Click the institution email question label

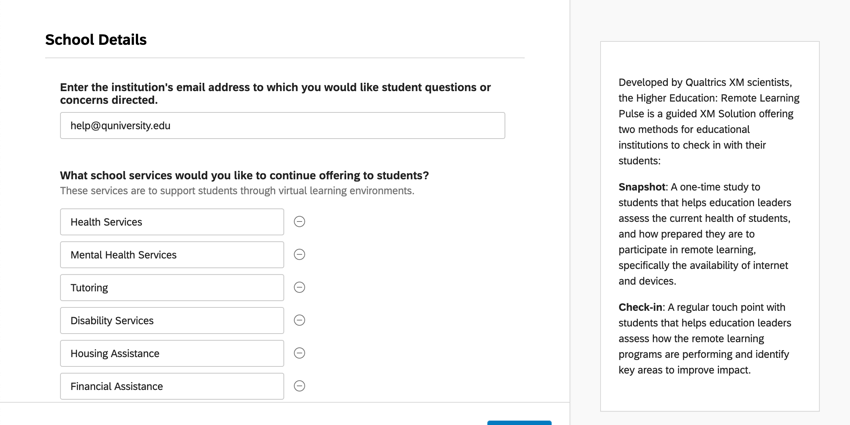click(275, 93)
